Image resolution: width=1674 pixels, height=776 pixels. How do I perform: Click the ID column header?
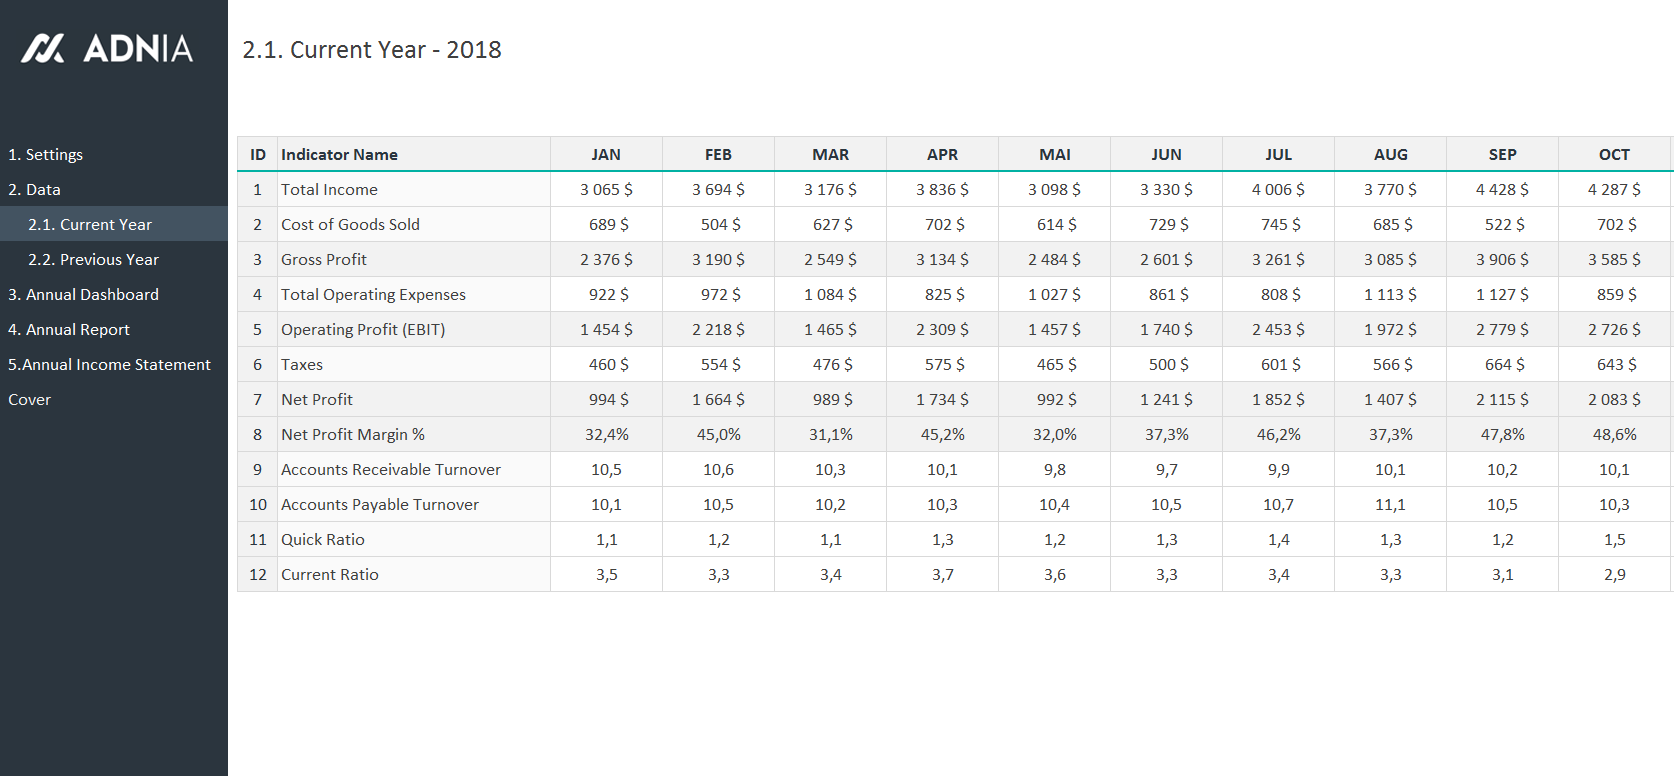click(258, 154)
